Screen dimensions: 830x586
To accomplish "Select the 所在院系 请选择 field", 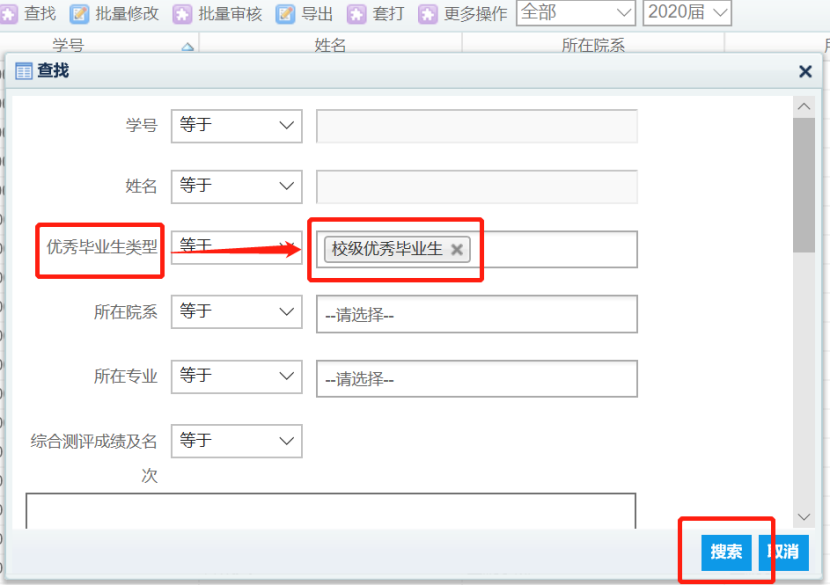I will point(476,314).
